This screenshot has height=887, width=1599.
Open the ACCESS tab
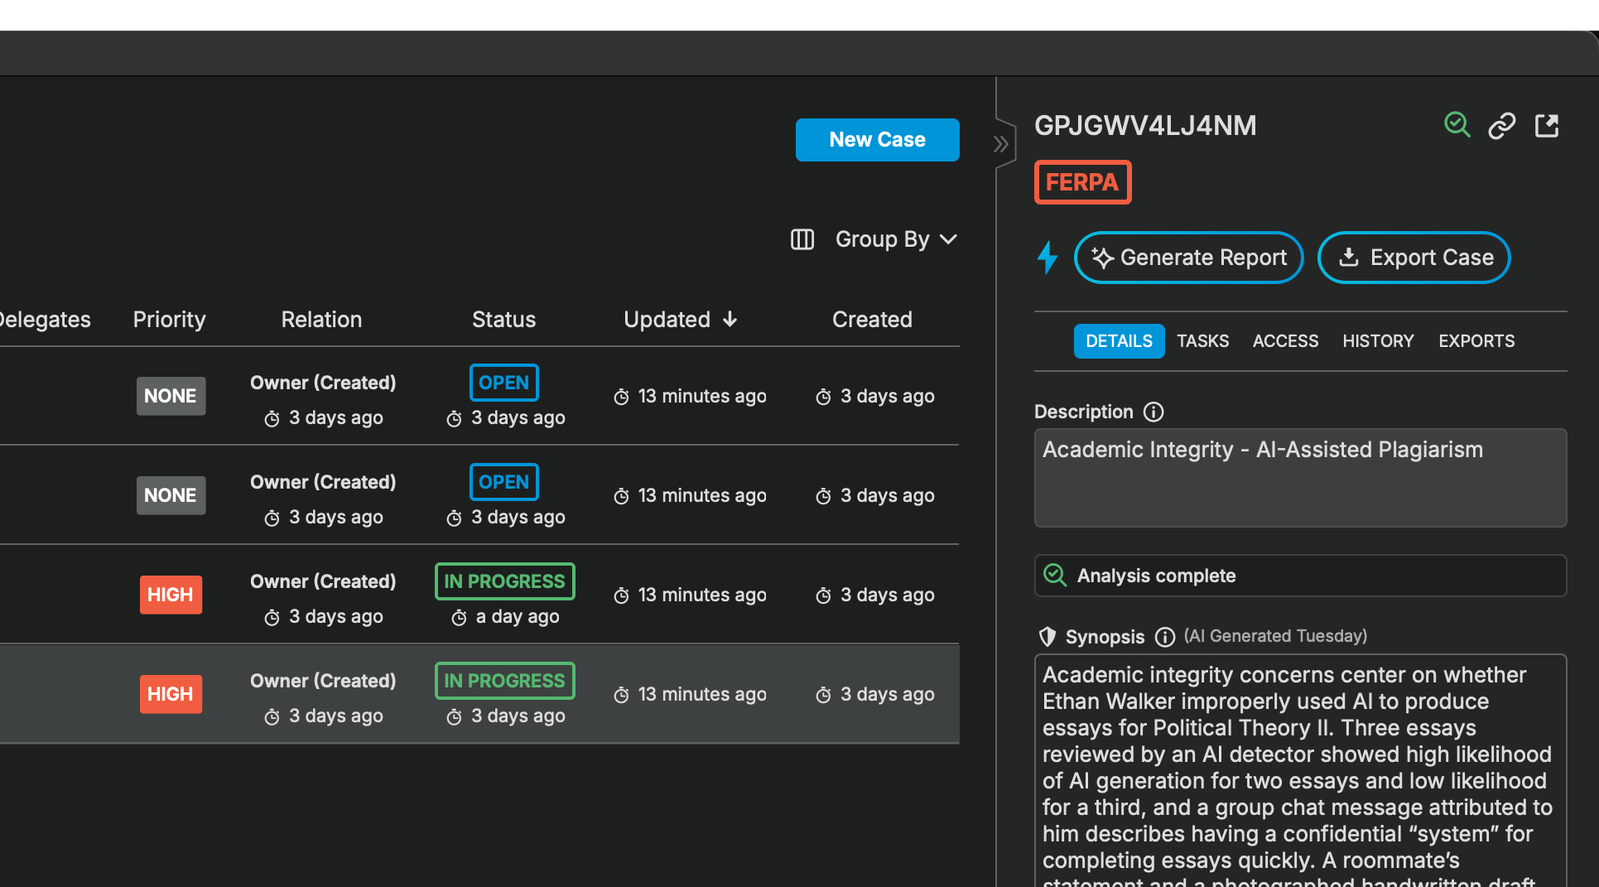[x=1285, y=341]
